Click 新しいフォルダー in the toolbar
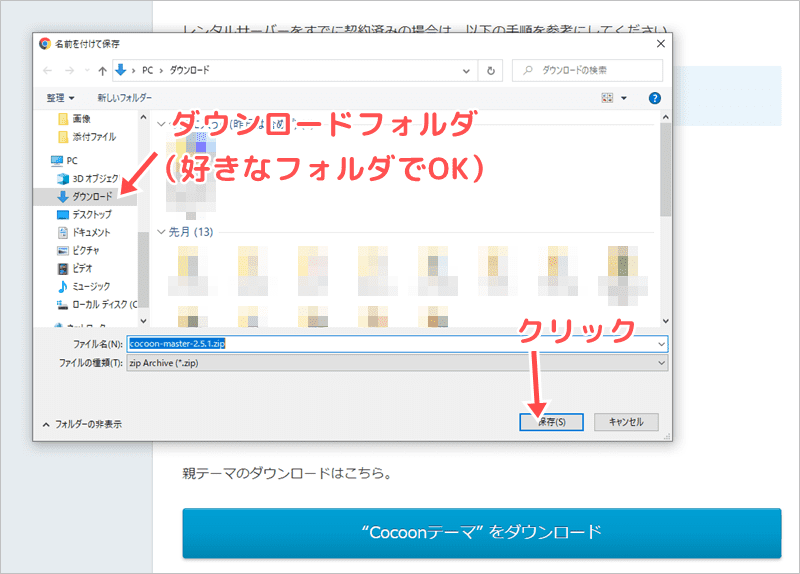 click(x=124, y=98)
